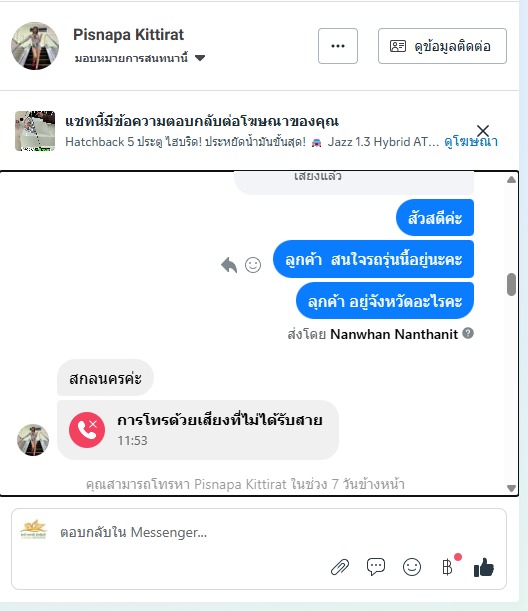The width and height of the screenshot is (528, 611).
Task: Dismiss the ad reply banner with X
Action: pyautogui.click(x=483, y=131)
